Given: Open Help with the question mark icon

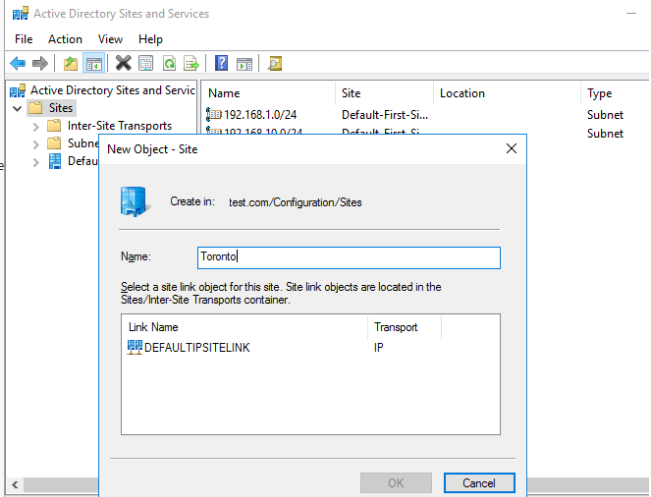Looking at the screenshot, I should [221, 63].
